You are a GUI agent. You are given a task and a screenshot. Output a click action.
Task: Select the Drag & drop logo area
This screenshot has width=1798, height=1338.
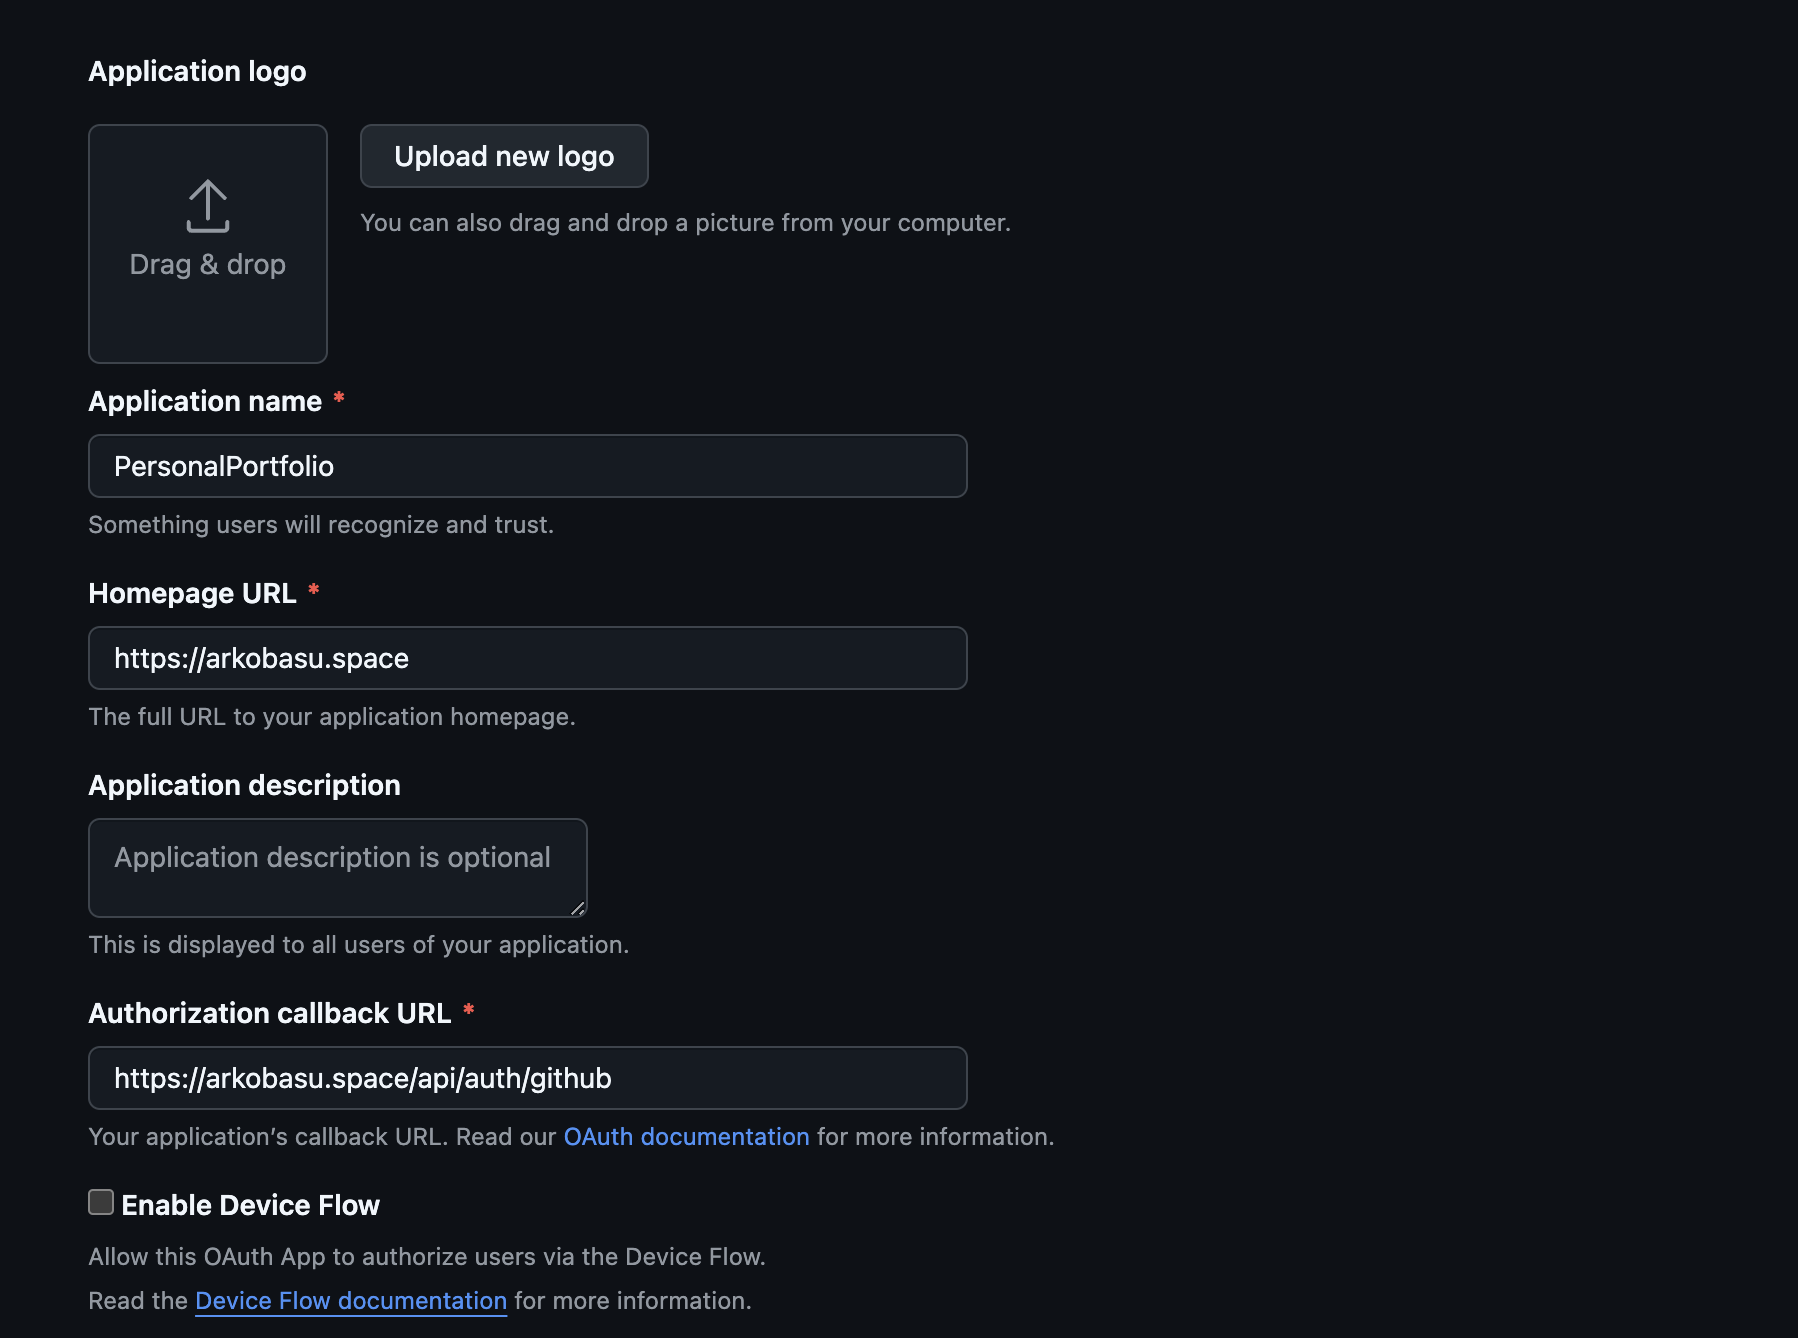click(207, 243)
